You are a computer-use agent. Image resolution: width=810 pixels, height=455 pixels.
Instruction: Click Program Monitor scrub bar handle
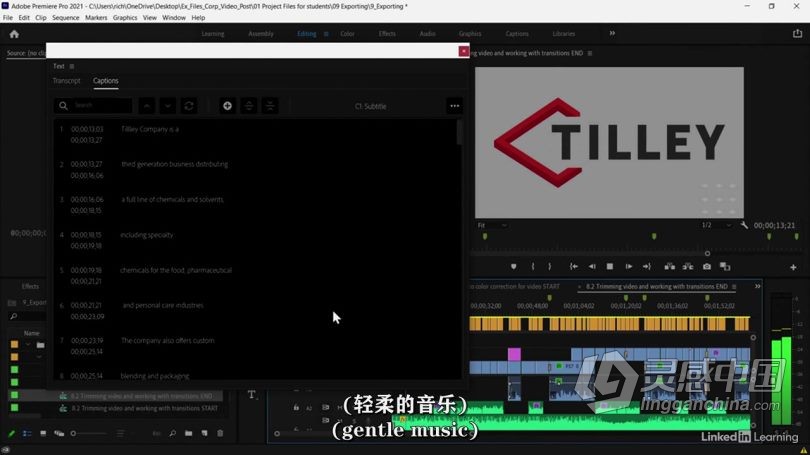click(707, 254)
